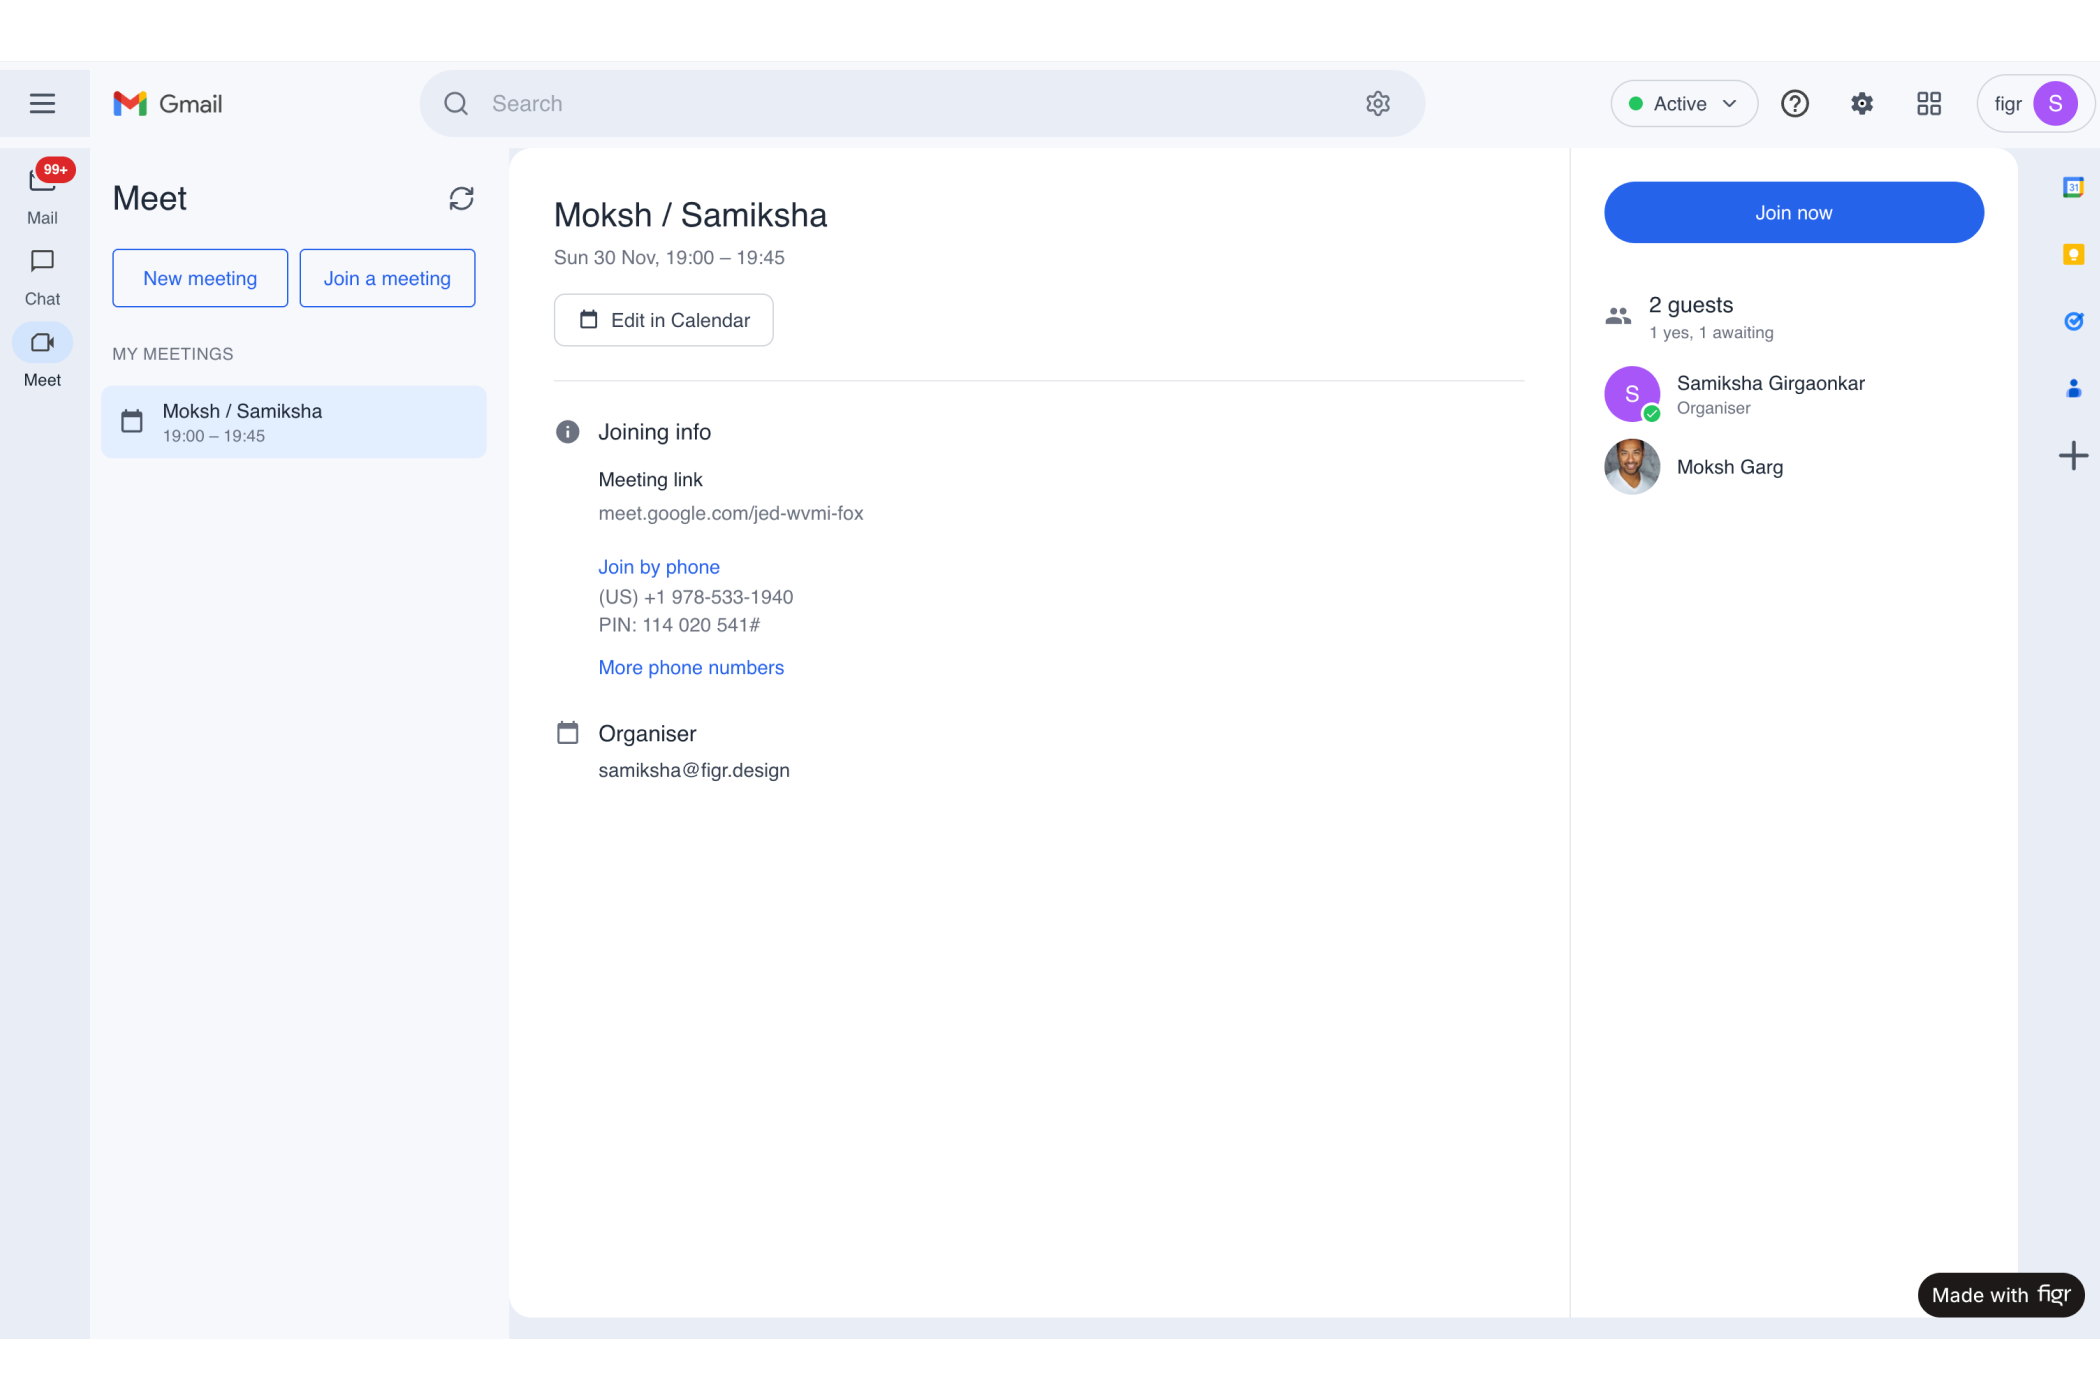Select the Moksh / Samiksha meeting entry
Image resolution: width=2100 pixels, height=1400 pixels.
(x=293, y=423)
